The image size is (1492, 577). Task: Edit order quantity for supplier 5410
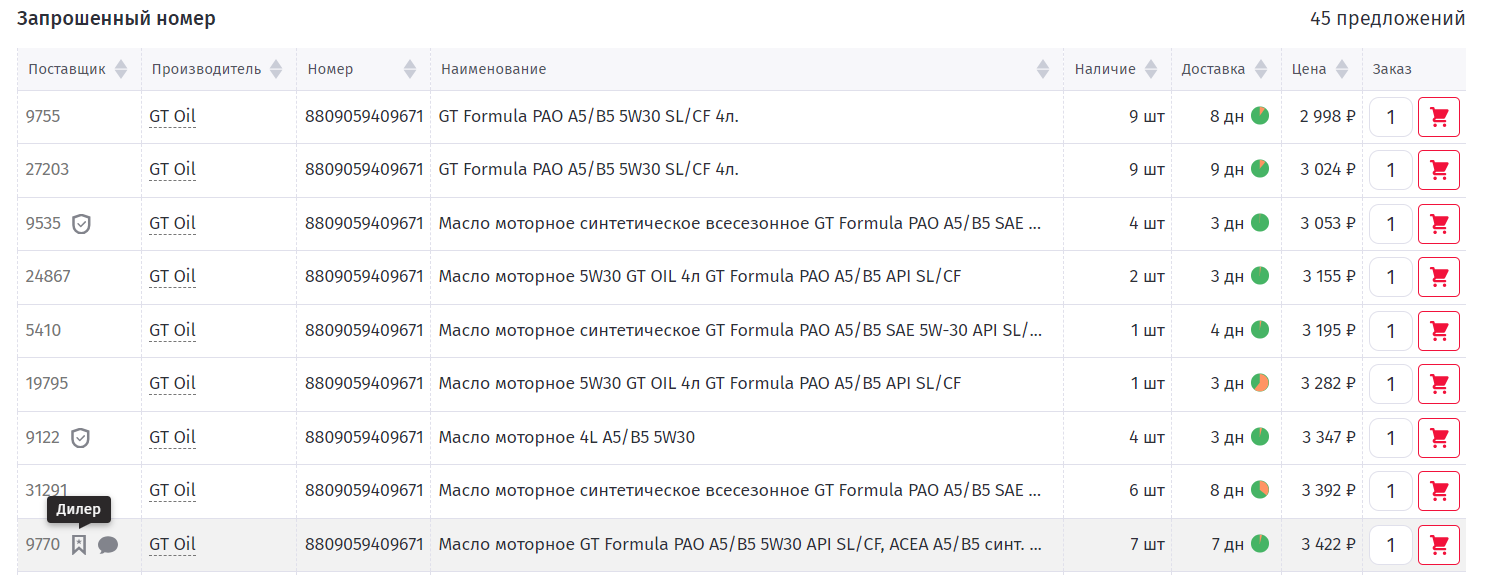pos(1391,331)
